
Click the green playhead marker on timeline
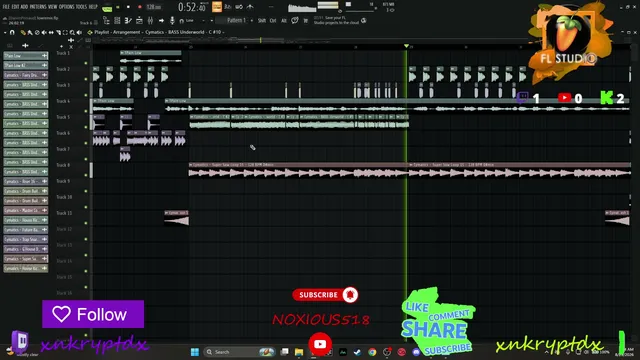point(406,46)
